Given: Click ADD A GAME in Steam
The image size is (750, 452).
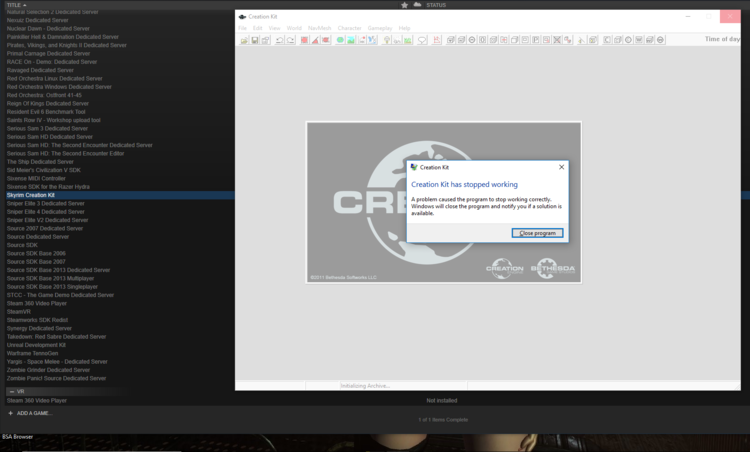Looking at the screenshot, I should coord(30,413).
